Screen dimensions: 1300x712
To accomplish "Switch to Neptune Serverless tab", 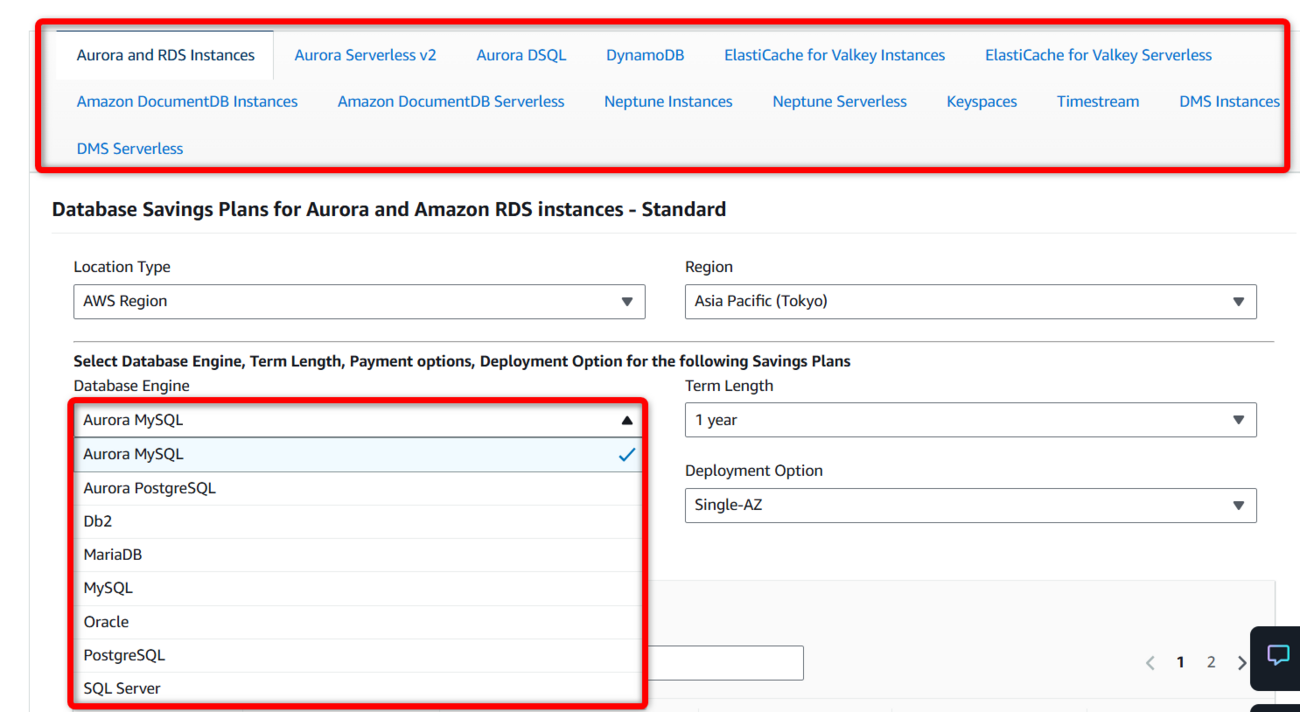I will tap(839, 101).
